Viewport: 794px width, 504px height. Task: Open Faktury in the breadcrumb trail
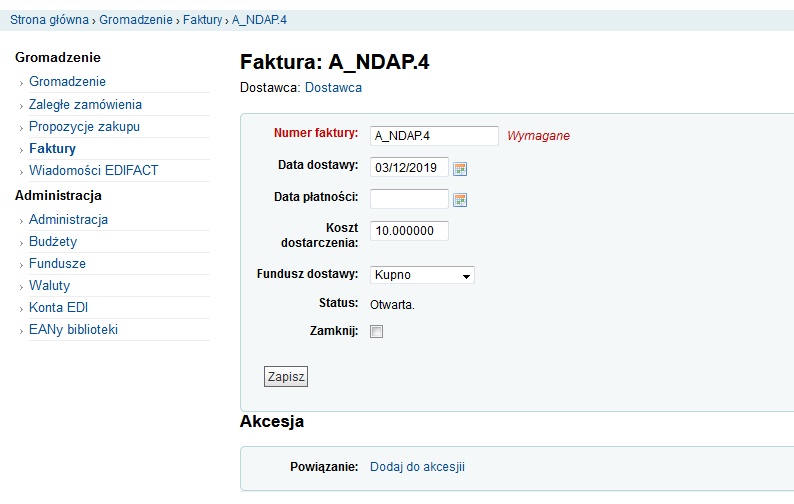point(202,20)
